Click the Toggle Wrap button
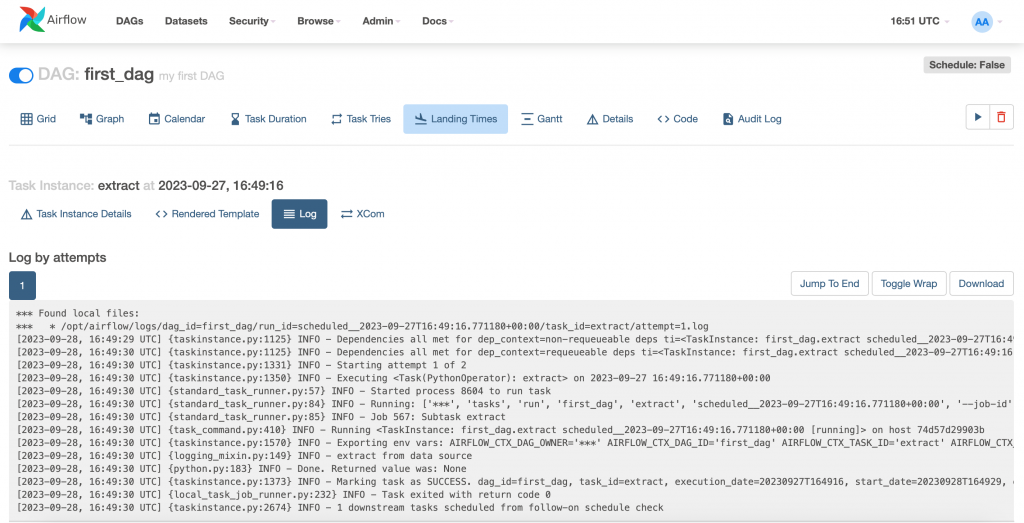This screenshot has height=523, width=1024. point(908,283)
